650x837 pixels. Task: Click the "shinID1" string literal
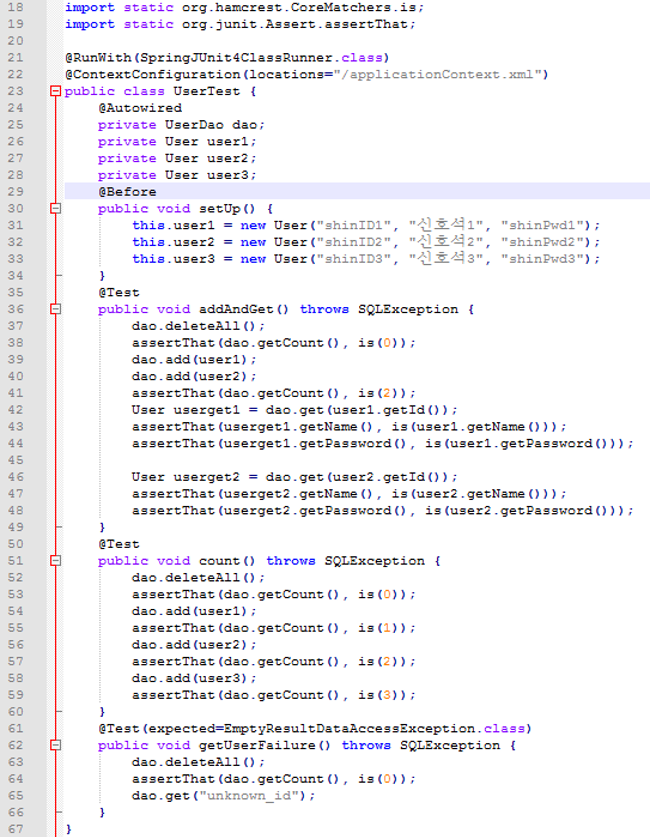tap(354, 225)
